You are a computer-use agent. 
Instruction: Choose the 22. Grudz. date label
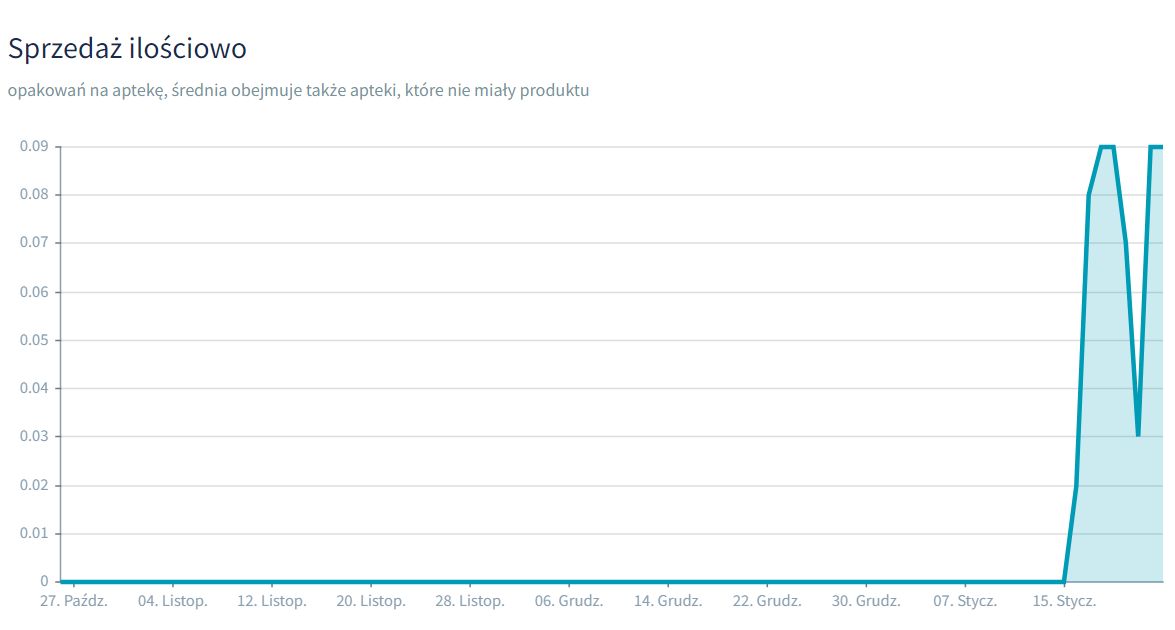pyautogui.click(x=767, y=602)
